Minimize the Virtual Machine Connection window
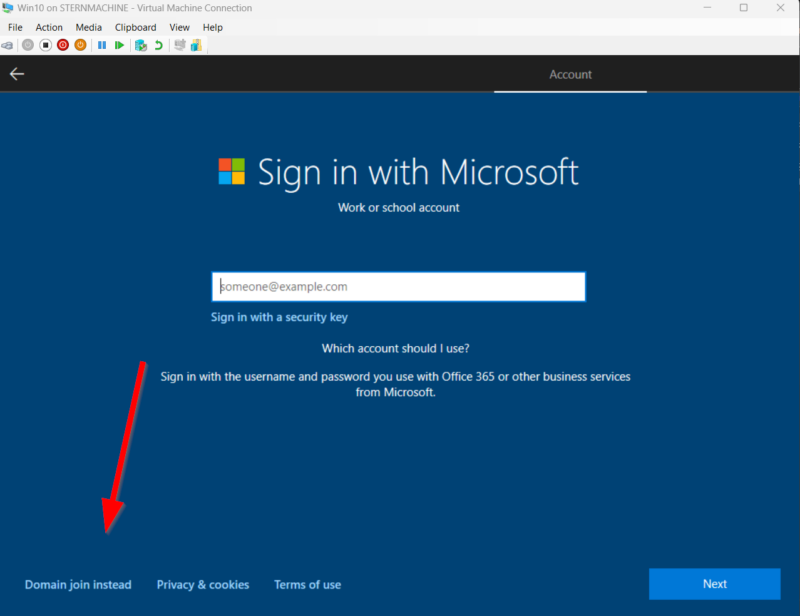Image resolution: width=800 pixels, height=616 pixels. [707, 8]
